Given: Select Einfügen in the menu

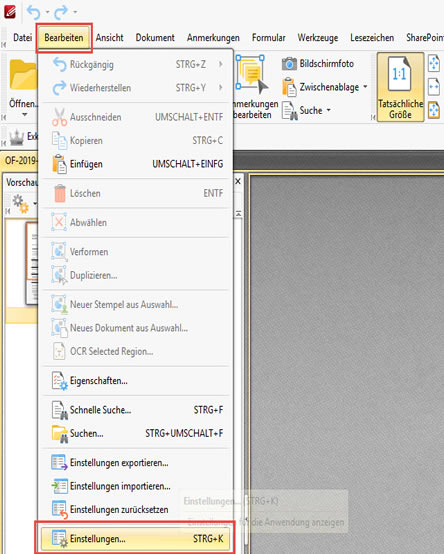Looking at the screenshot, I should [x=136, y=164].
